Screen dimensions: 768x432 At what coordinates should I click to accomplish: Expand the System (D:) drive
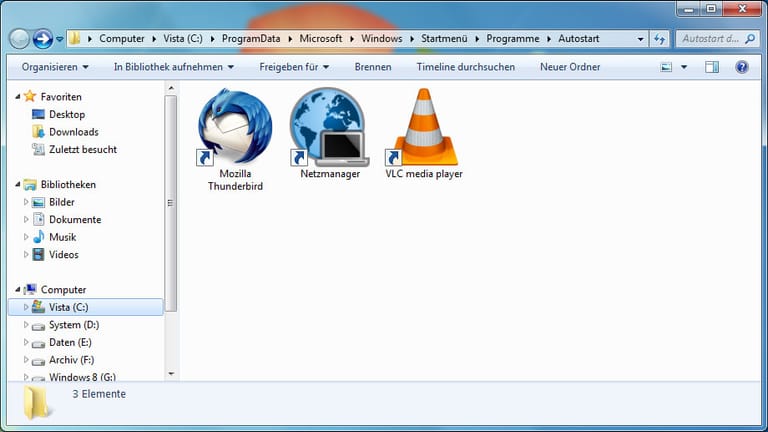coord(26,325)
